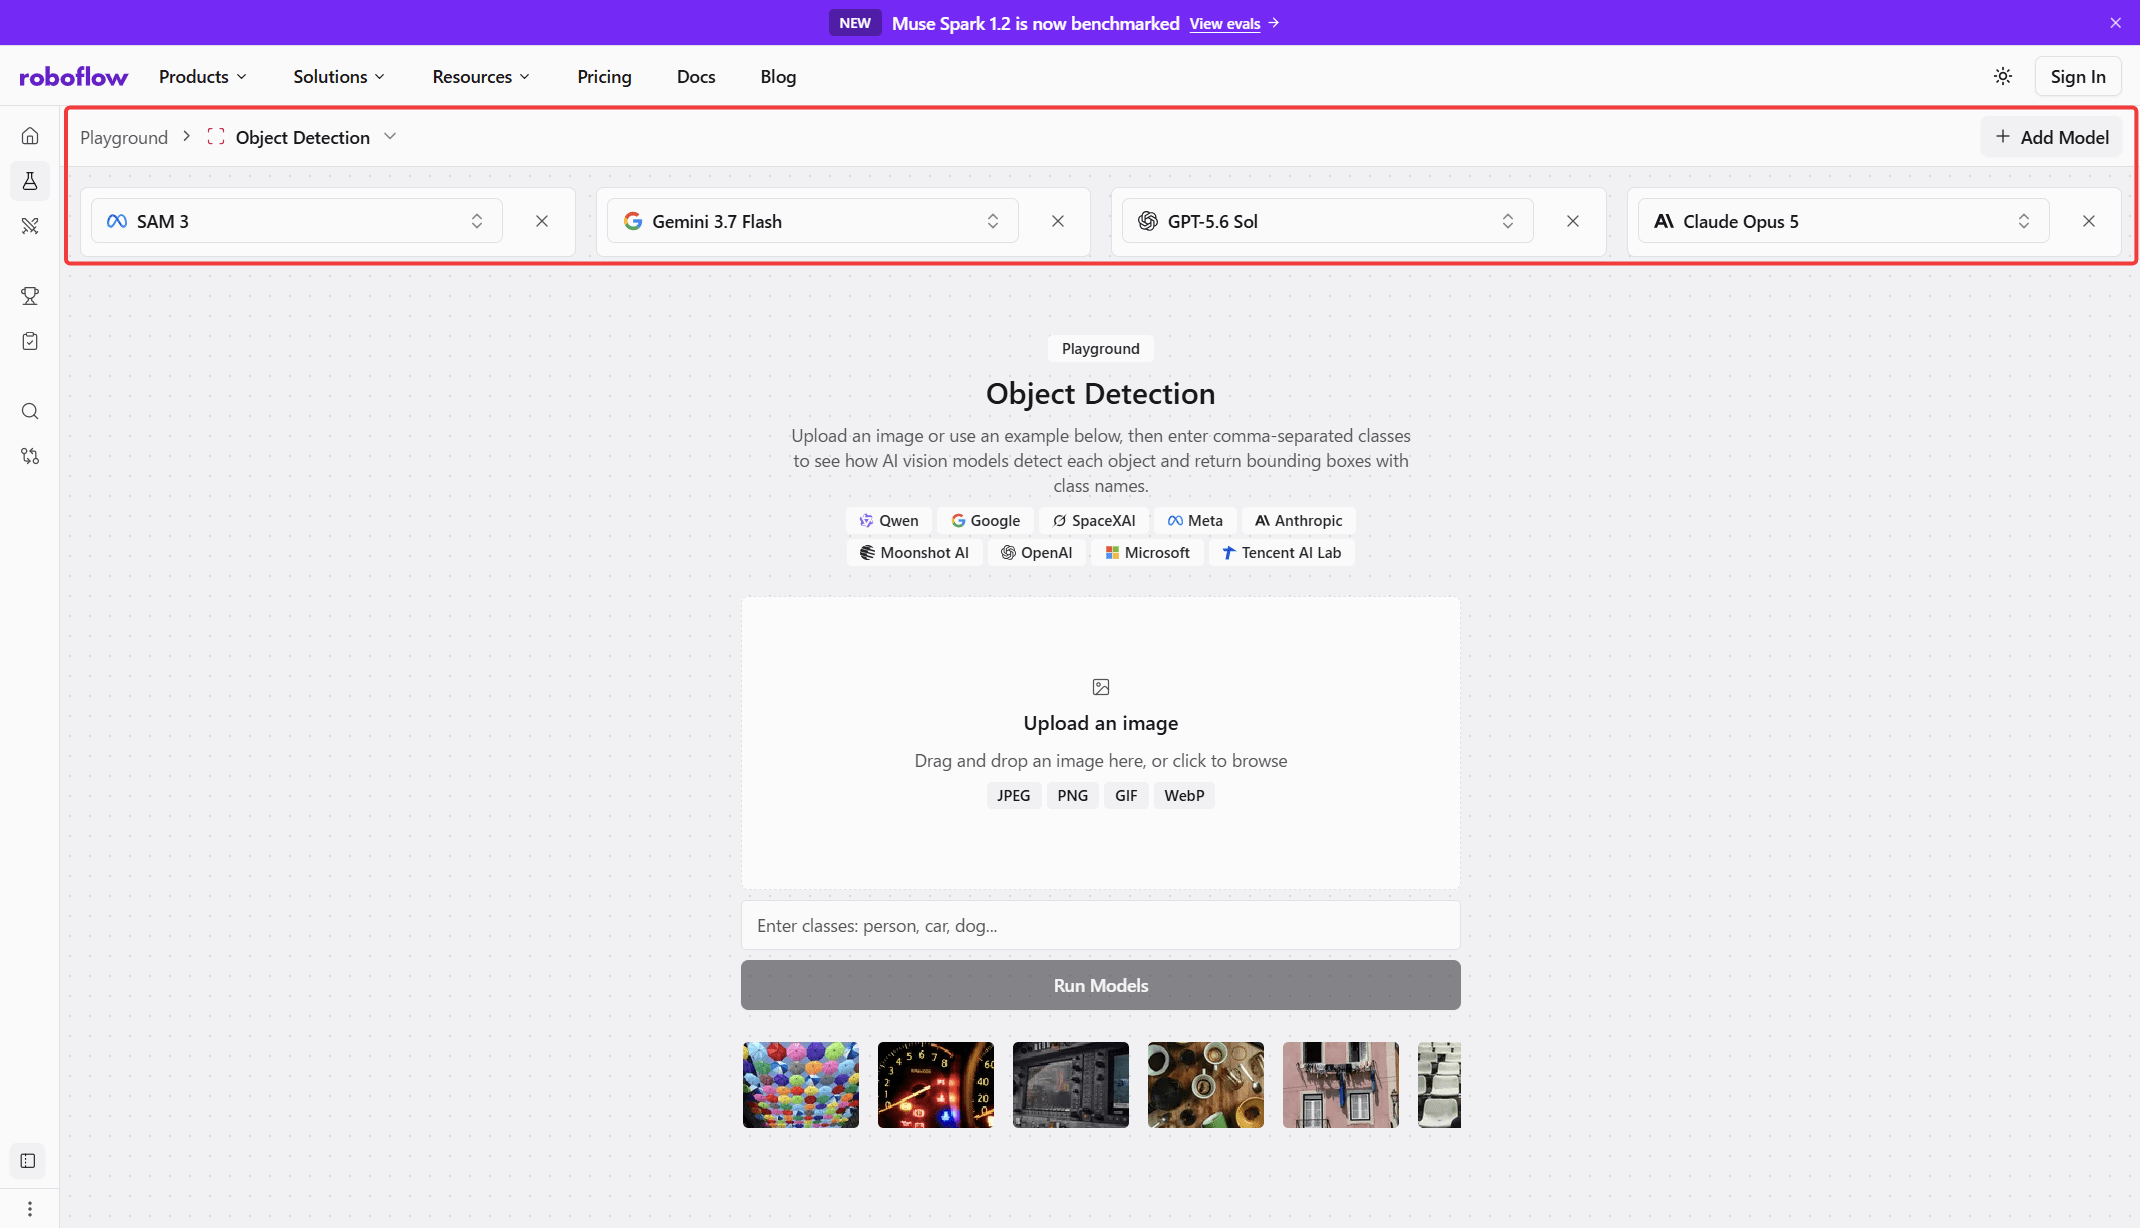Viewport: 2140px width, 1228px height.
Task: Click the Tencent AI Lab provider tag
Action: (1281, 552)
